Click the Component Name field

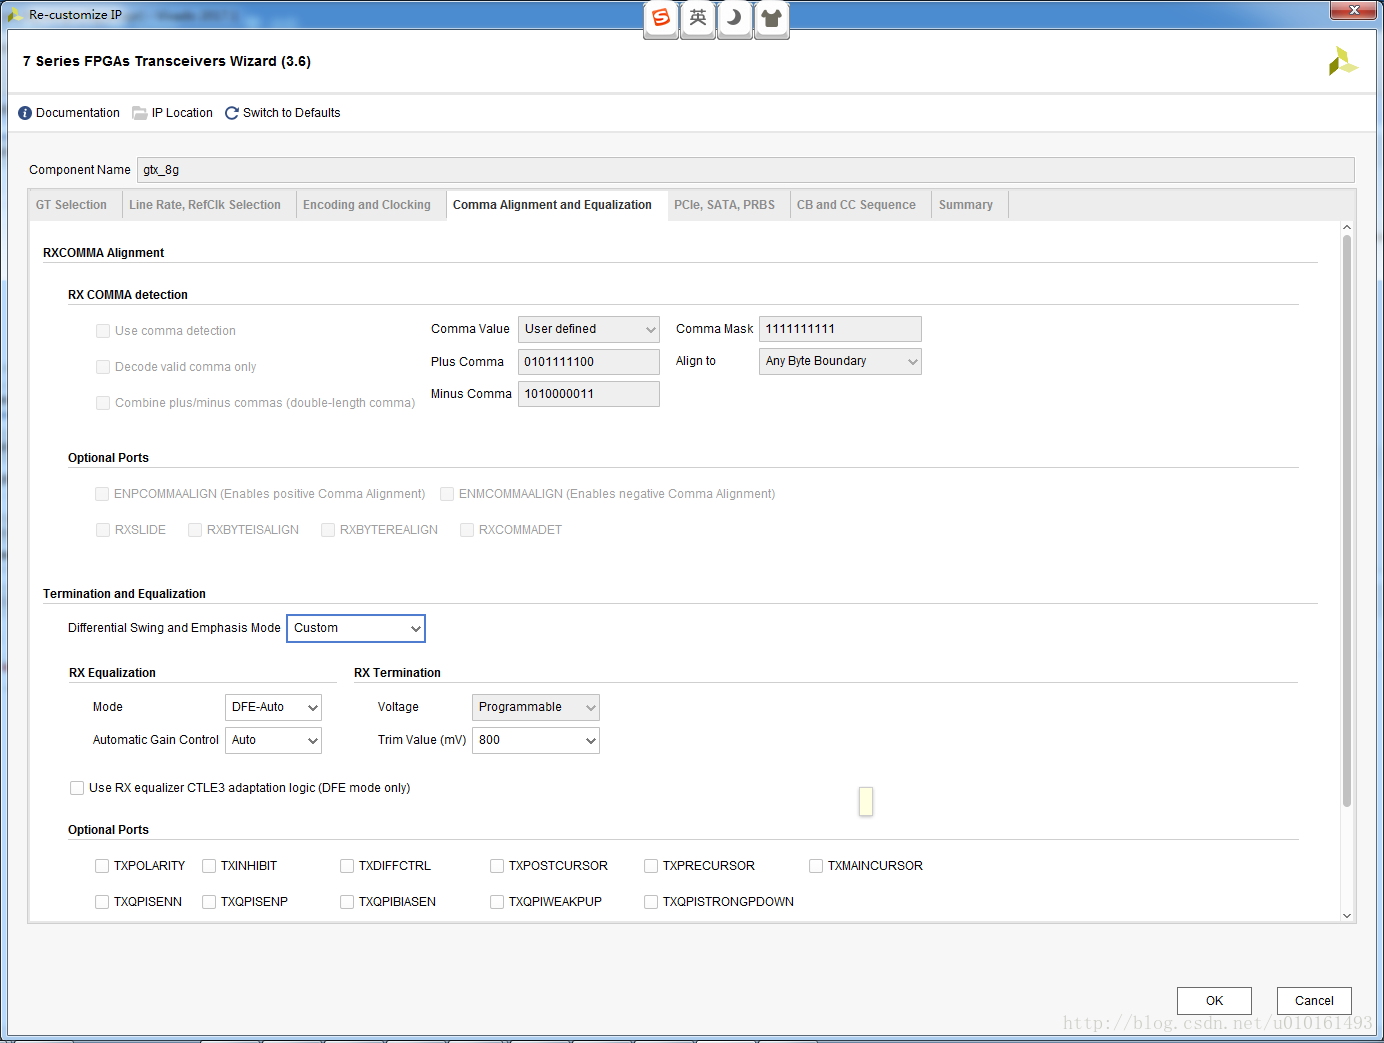pos(745,170)
